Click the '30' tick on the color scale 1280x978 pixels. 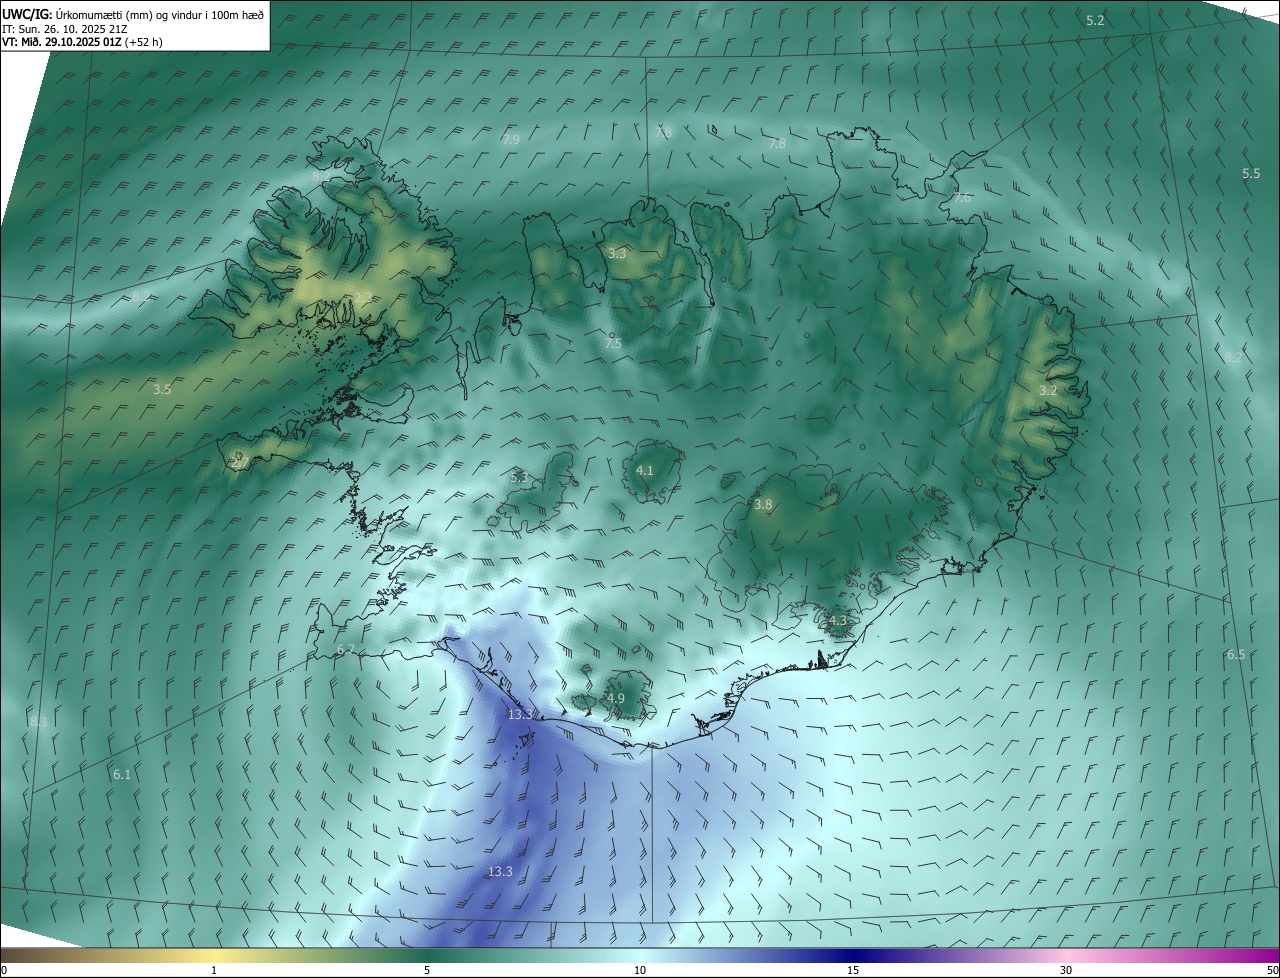[x=1066, y=971]
